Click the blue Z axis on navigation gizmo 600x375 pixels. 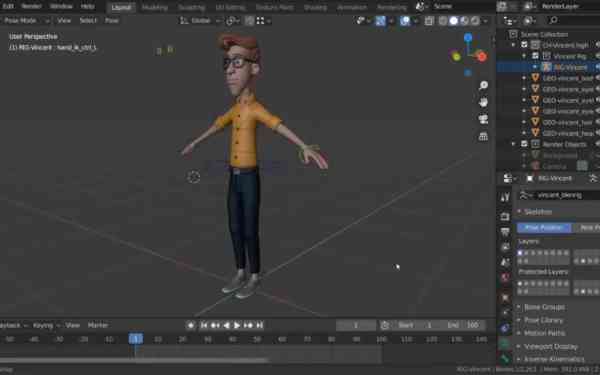(x=468, y=38)
